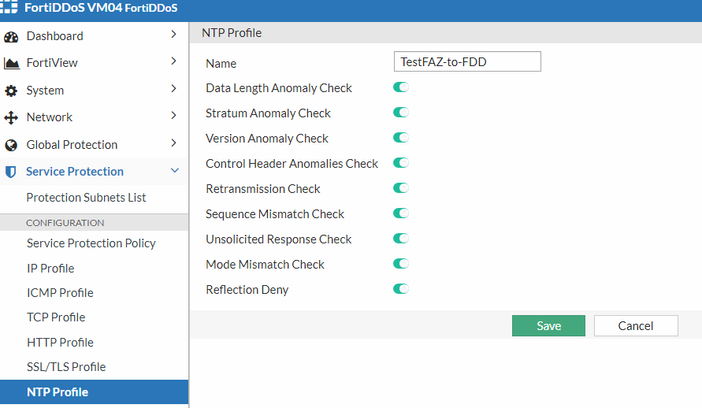Collapse the Service Protection section chevron
Viewport: 702px width, 408px height.
[x=174, y=172]
